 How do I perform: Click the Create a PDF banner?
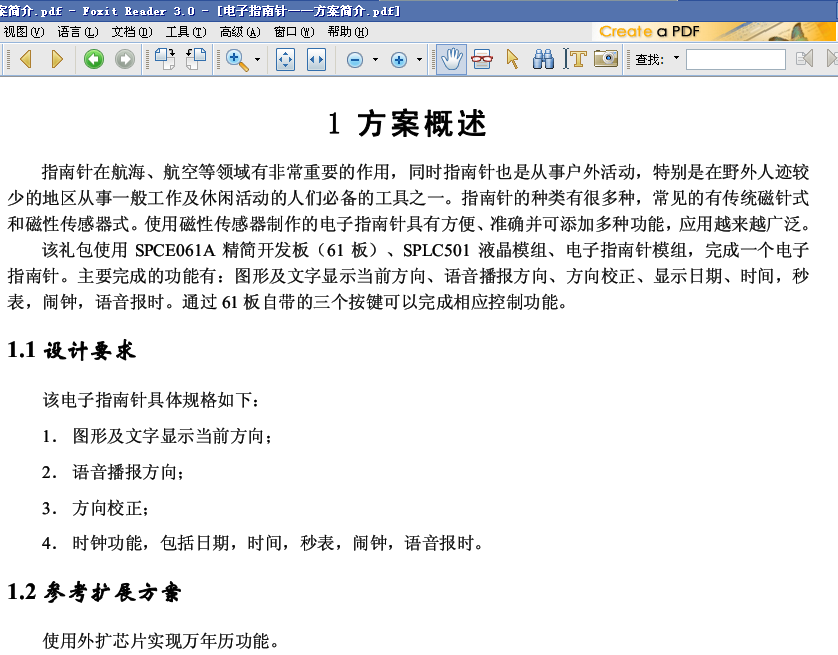tap(714, 32)
